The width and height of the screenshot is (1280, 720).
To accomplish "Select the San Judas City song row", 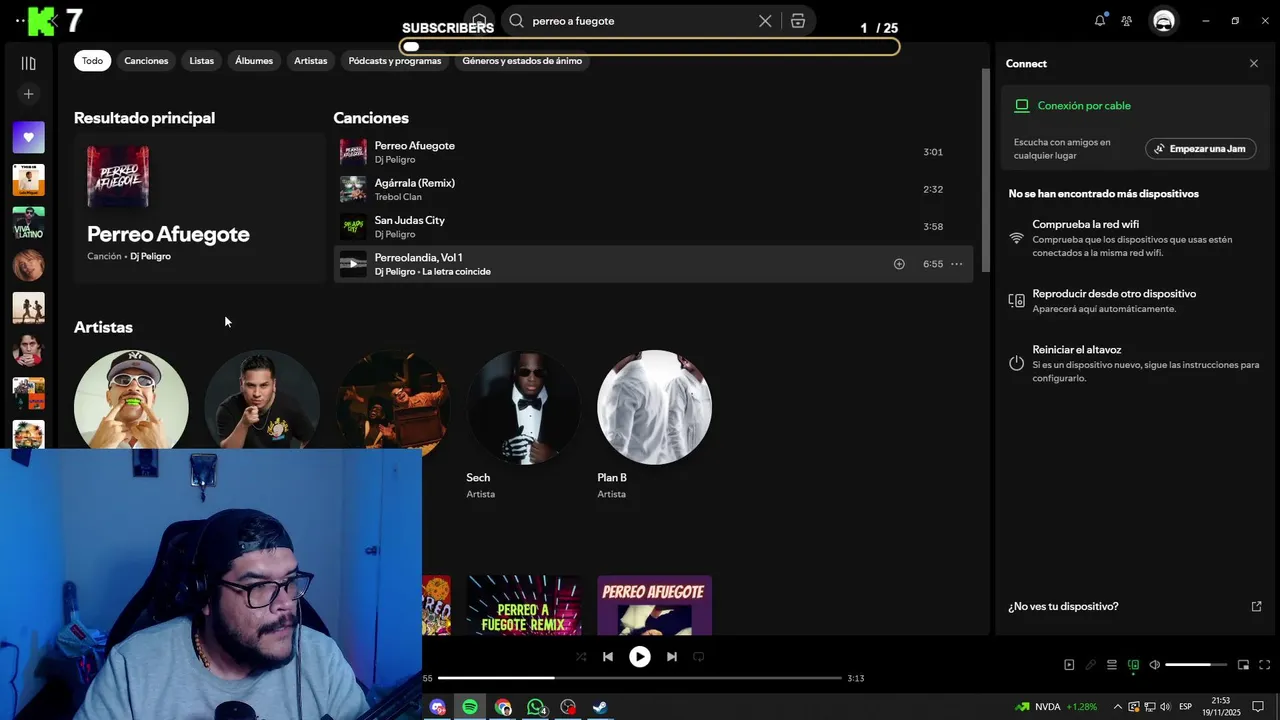I will point(653,226).
